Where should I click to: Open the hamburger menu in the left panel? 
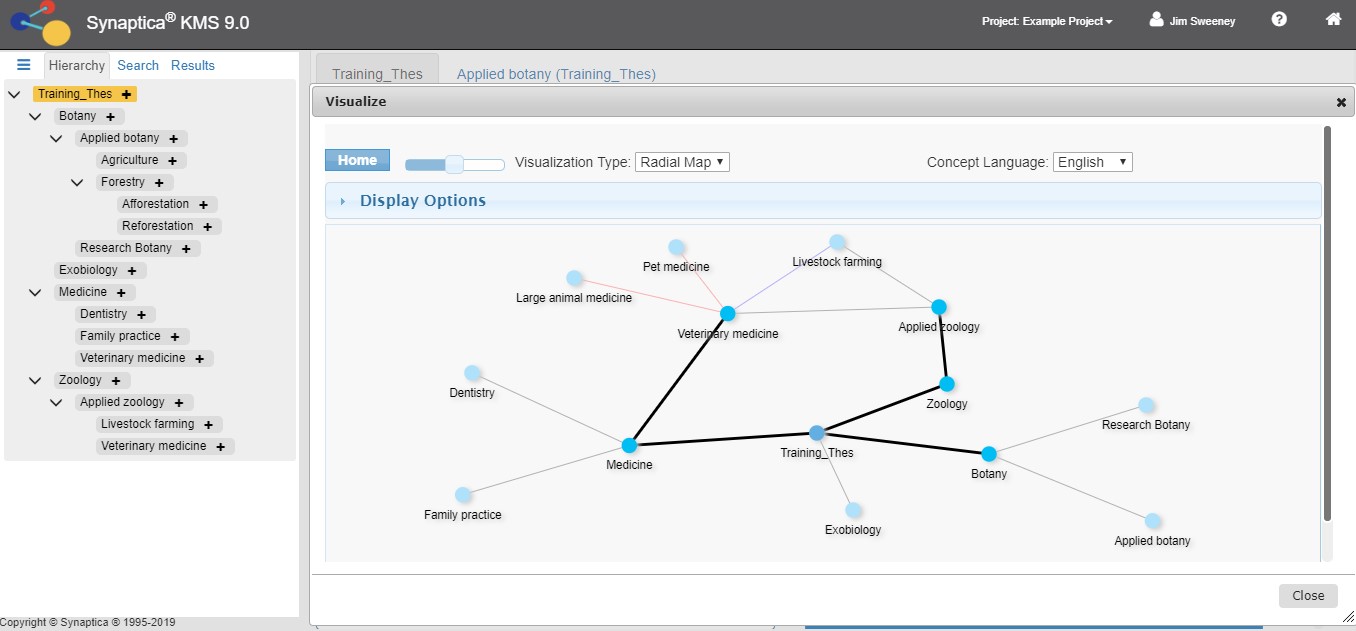pos(22,64)
